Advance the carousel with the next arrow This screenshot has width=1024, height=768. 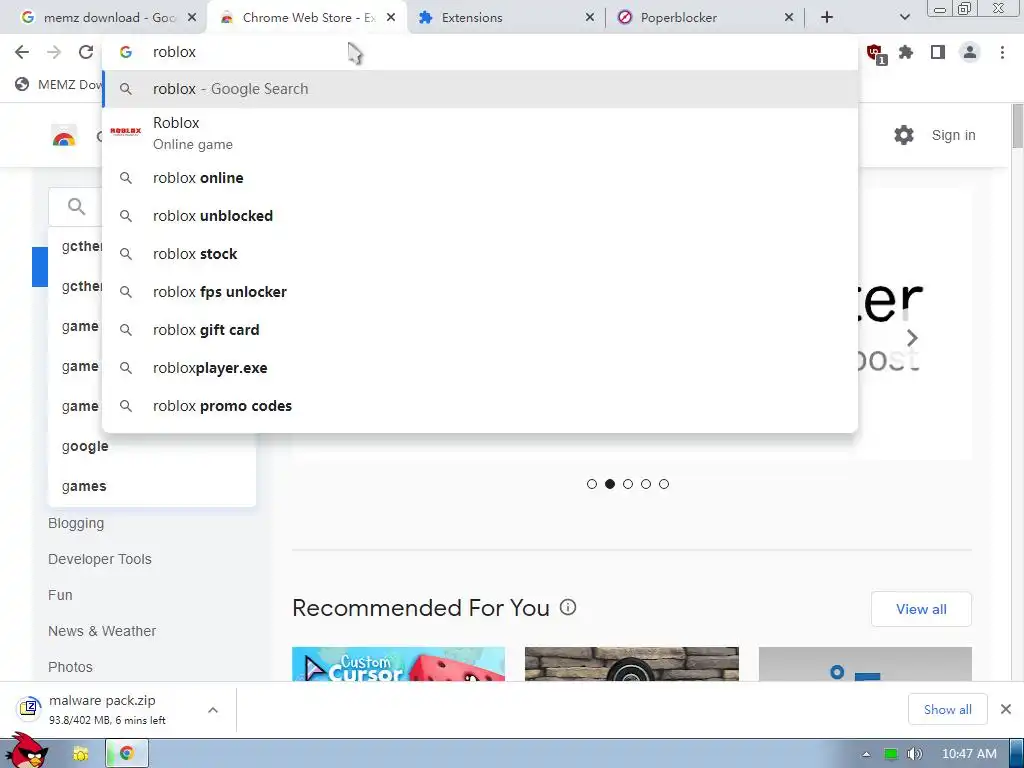[912, 338]
